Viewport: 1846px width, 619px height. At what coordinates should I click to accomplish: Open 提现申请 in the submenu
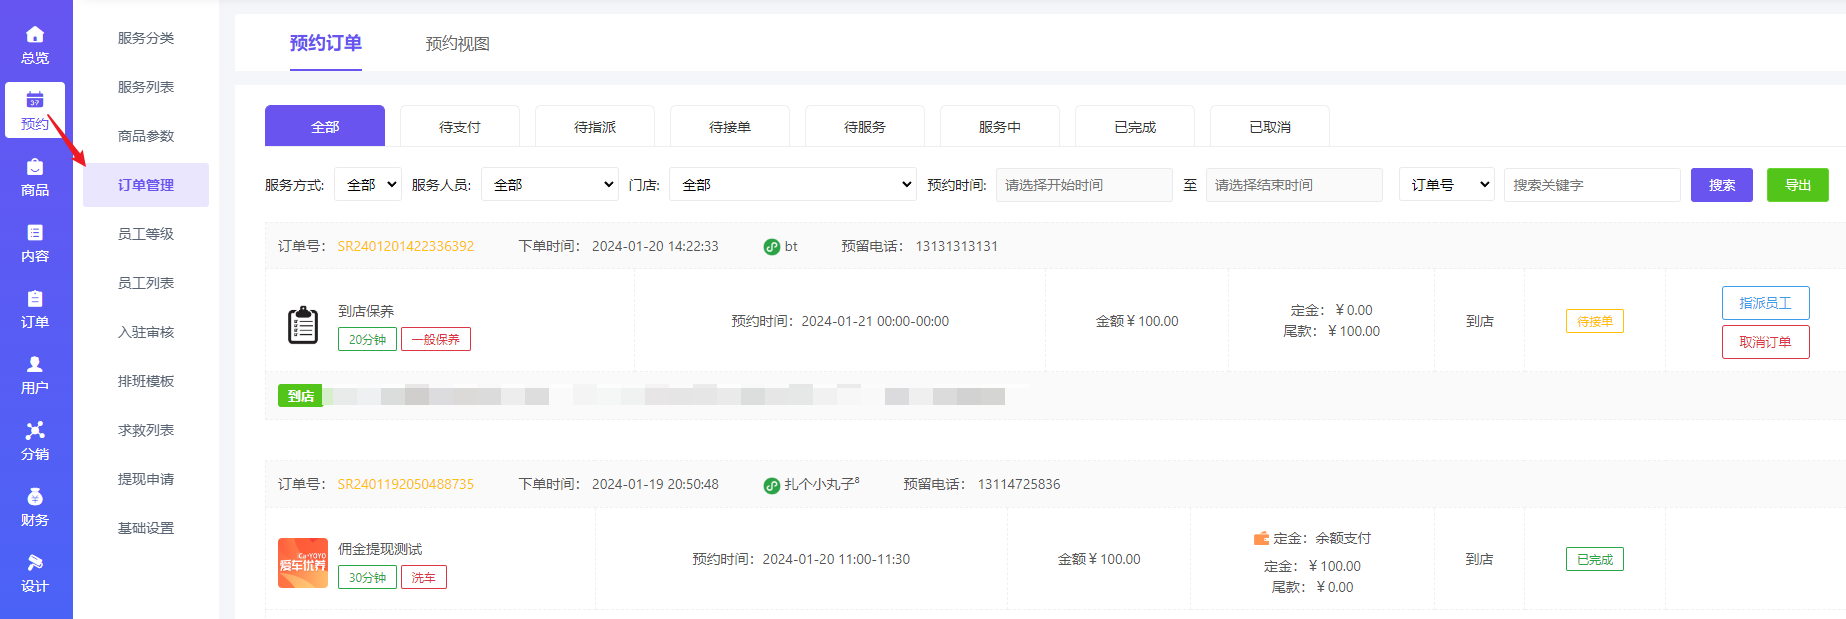(x=146, y=479)
